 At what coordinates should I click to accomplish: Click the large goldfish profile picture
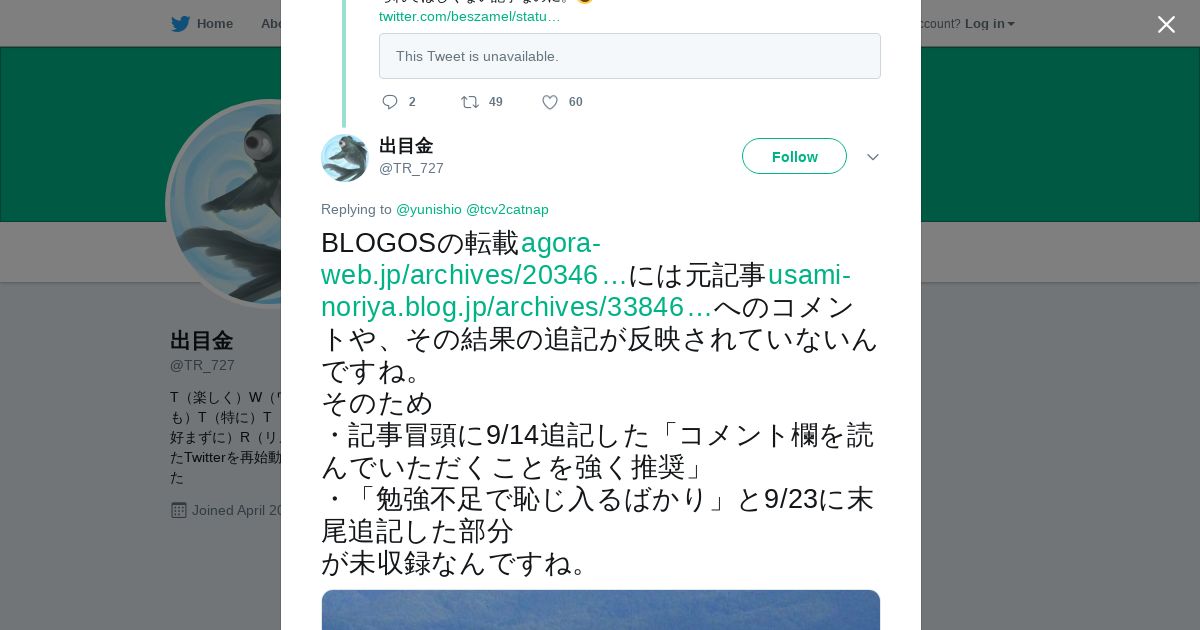(226, 204)
